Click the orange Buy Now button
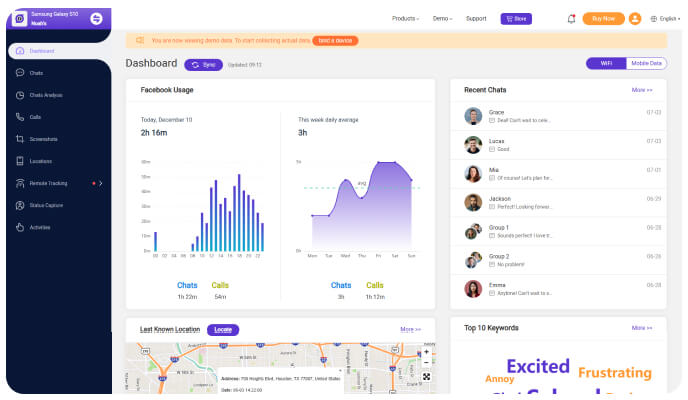 [x=603, y=18]
